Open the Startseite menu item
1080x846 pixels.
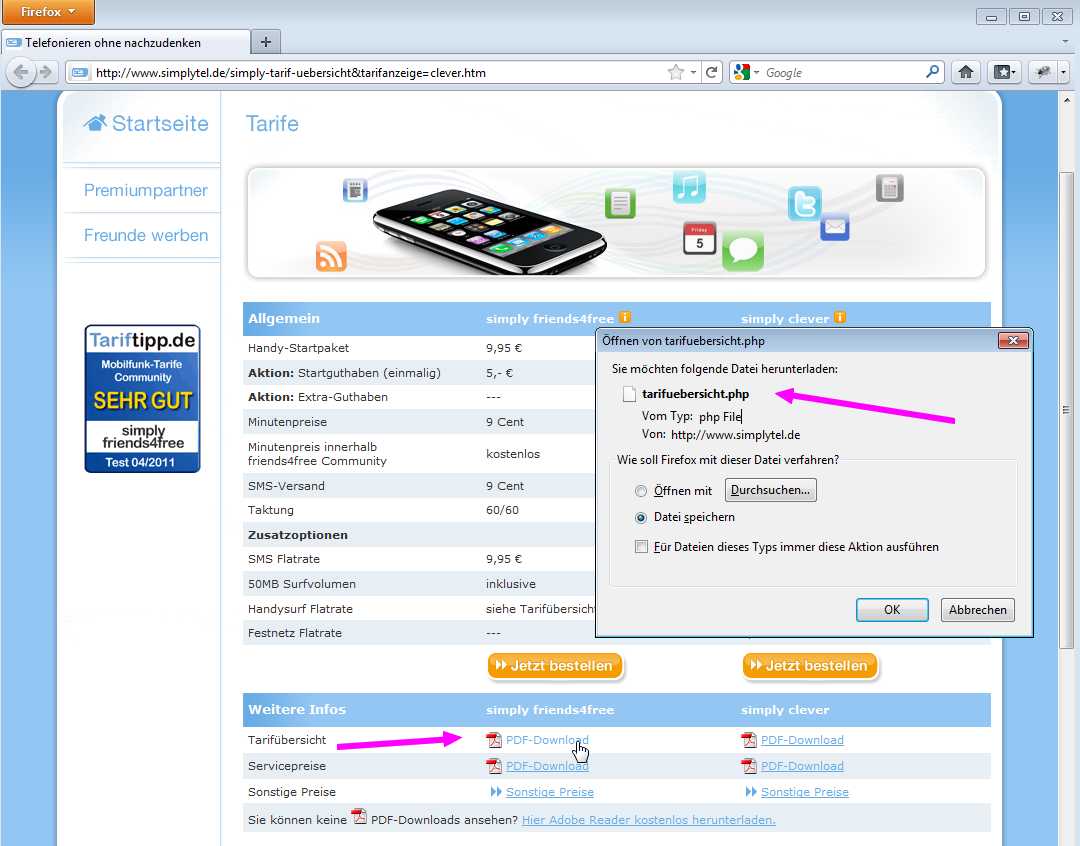(x=146, y=123)
